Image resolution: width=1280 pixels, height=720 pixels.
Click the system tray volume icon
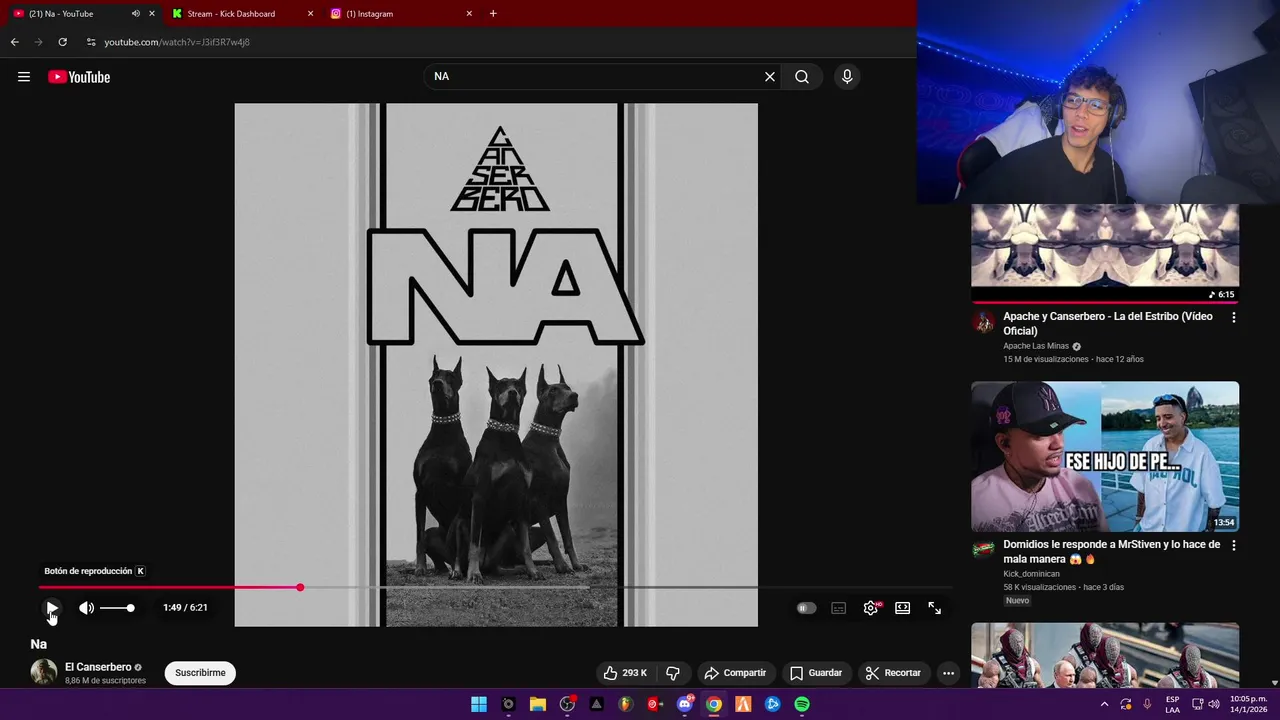[1214, 704]
